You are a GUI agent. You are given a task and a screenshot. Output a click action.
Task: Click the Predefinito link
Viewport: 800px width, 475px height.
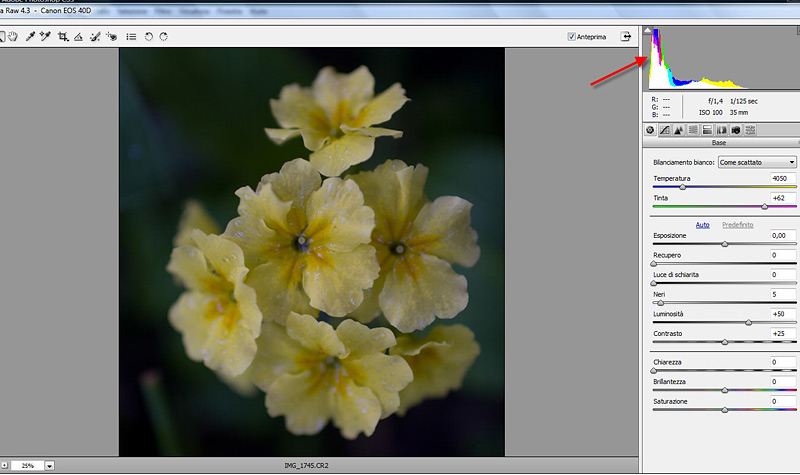coord(737,224)
